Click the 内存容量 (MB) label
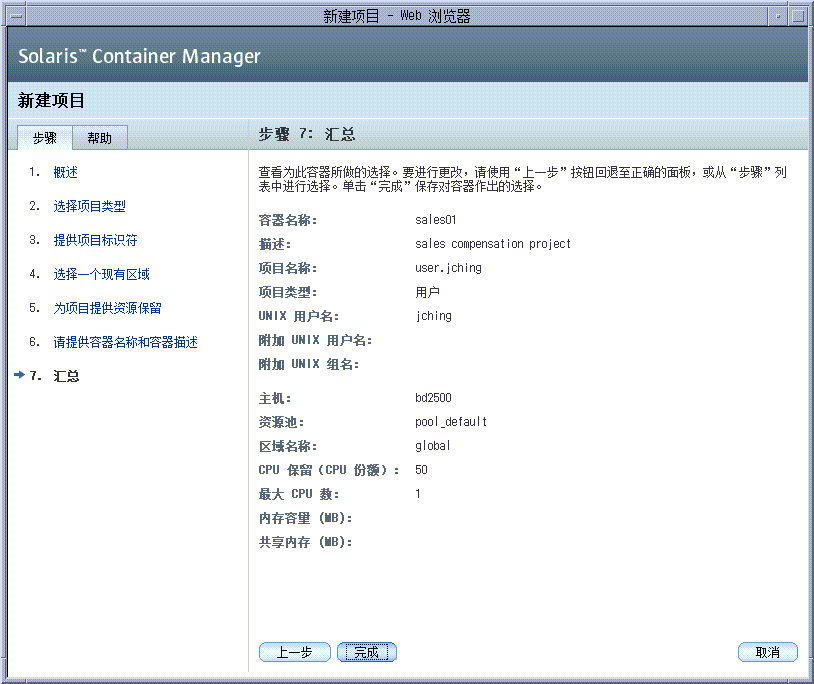Viewport: 814px width, 684px height. click(305, 518)
